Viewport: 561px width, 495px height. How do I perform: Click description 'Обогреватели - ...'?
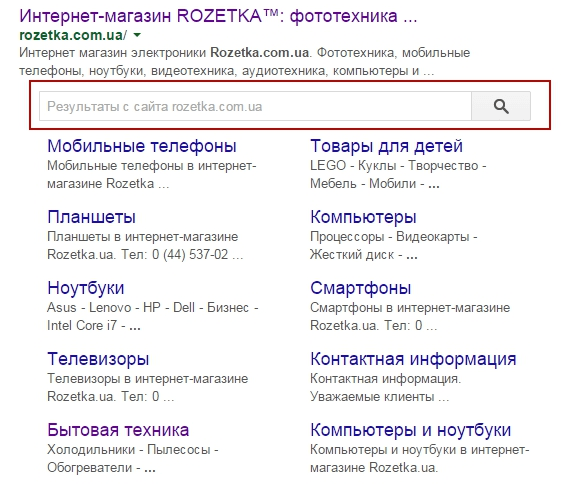[x=101, y=467]
